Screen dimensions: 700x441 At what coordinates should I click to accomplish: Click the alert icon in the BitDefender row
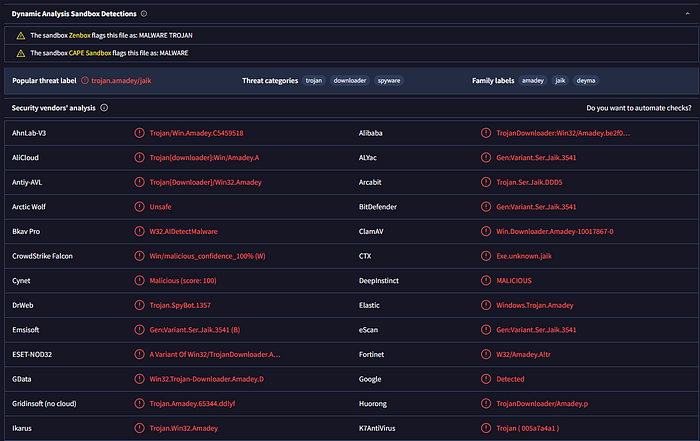click(x=486, y=207)
